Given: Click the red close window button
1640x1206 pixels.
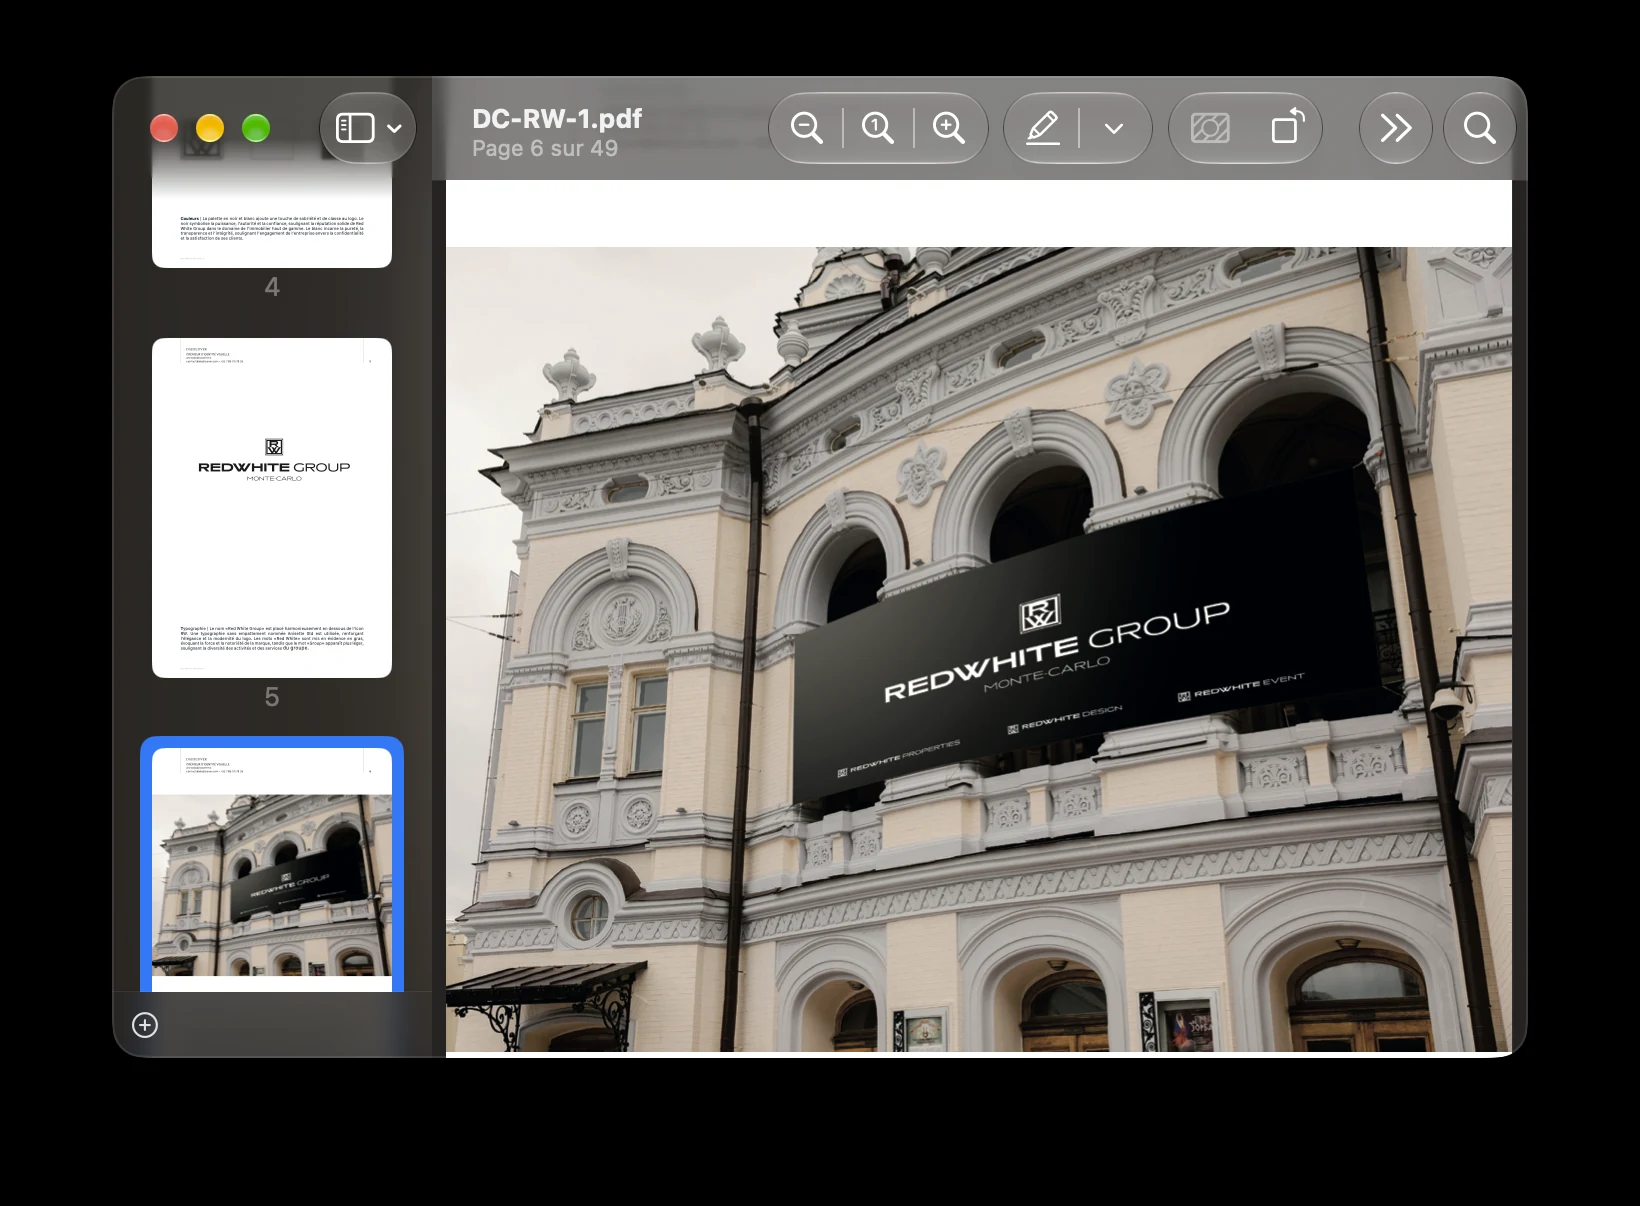Looking at the screenshot, I should [x=164, y=128].
